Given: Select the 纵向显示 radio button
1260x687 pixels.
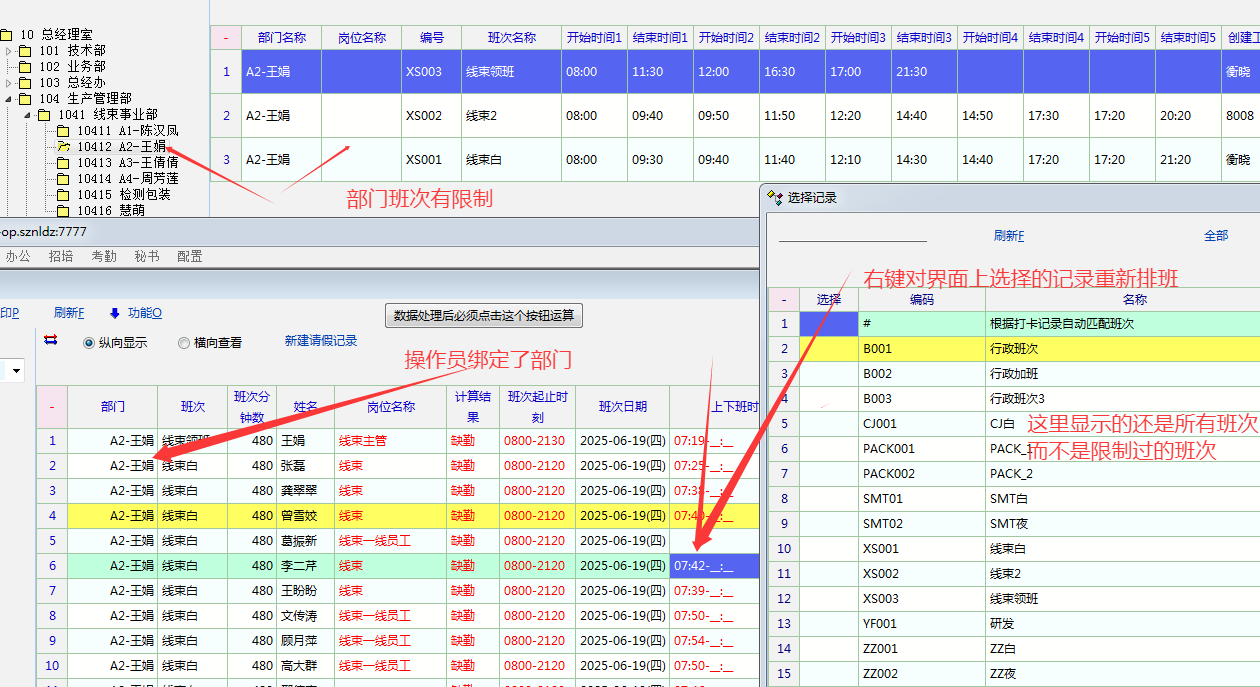Looking at the screenshot, I should pos(89,343).
